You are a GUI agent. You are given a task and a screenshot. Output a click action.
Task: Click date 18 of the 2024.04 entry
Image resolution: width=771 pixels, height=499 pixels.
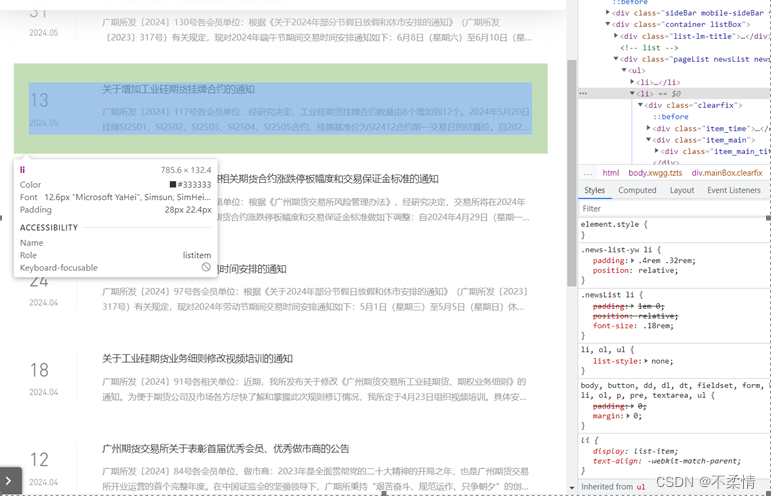click(x=39, y=370)
